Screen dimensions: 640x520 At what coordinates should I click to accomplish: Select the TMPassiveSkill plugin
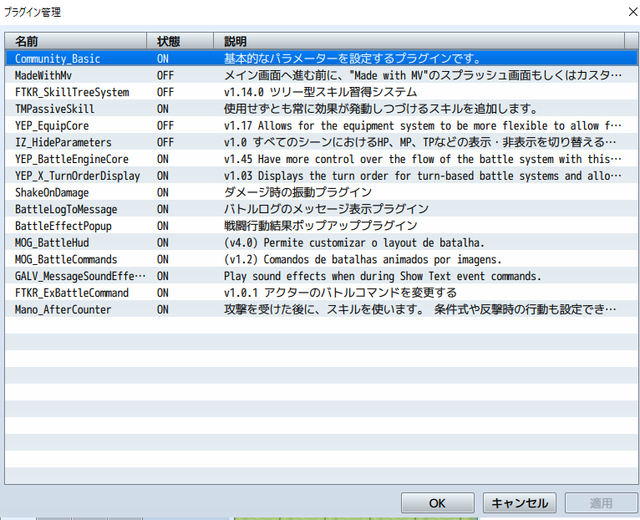point(55,109)
